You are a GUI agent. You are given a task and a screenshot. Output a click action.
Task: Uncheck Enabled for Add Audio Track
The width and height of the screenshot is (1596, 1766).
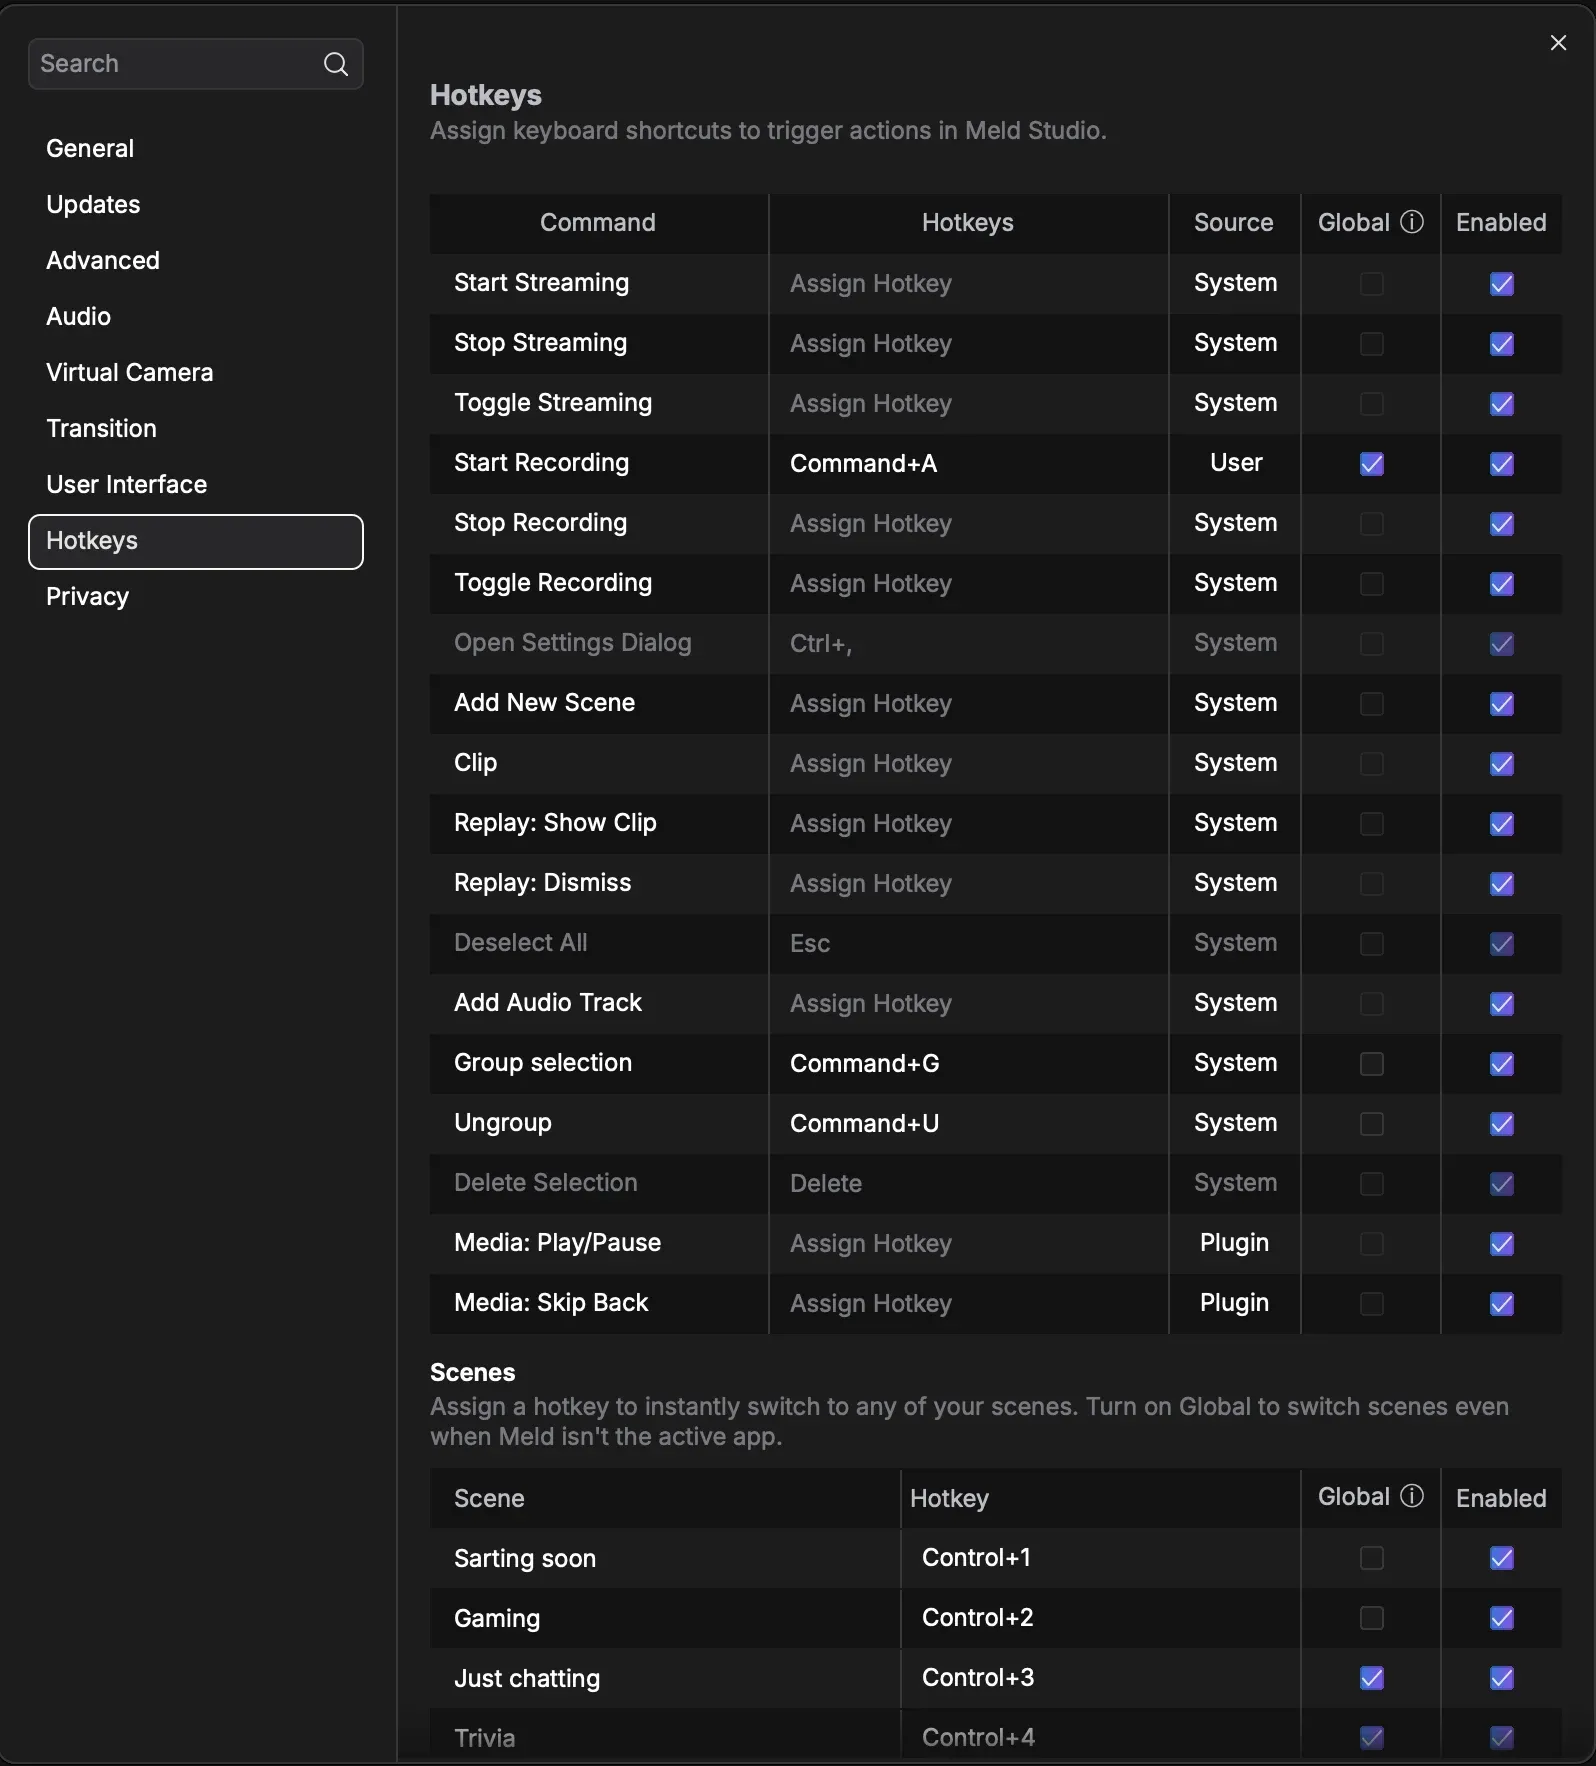tap(1502, 1004)
